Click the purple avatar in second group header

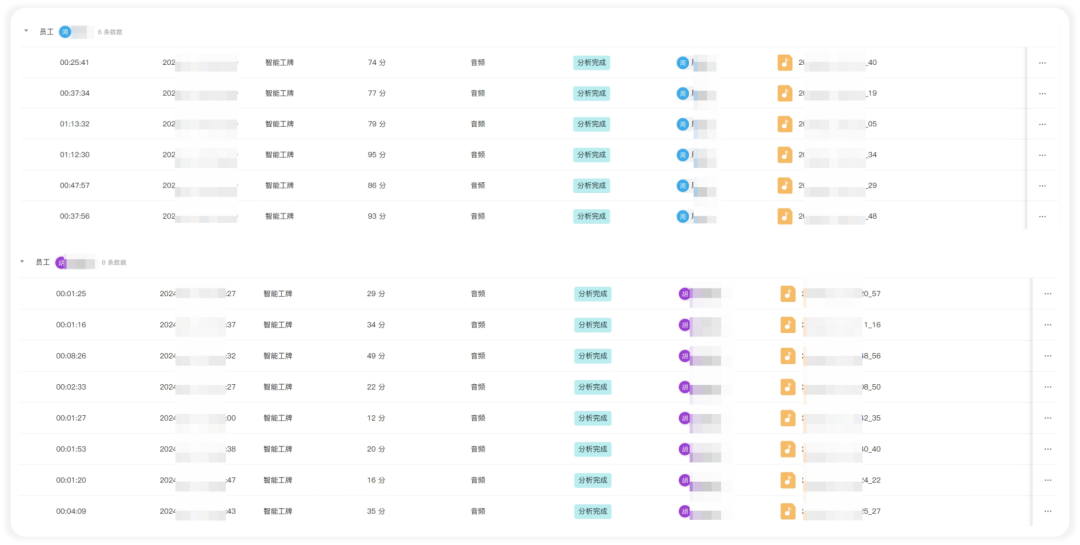(x=61, y=263)
